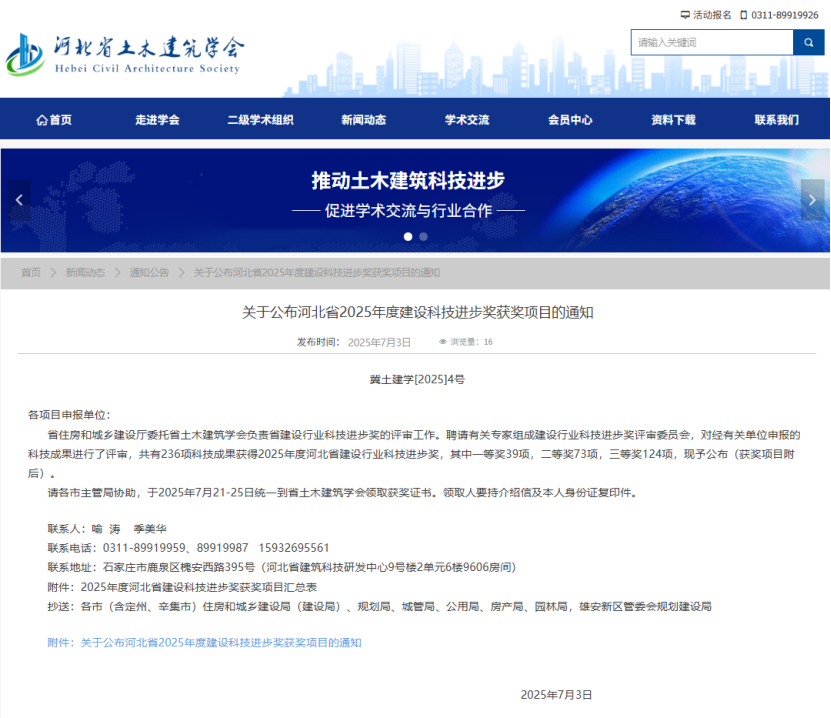Focus the 请输入关键词 search field
The width and height of the screenshot is (831, 718).
711,42
